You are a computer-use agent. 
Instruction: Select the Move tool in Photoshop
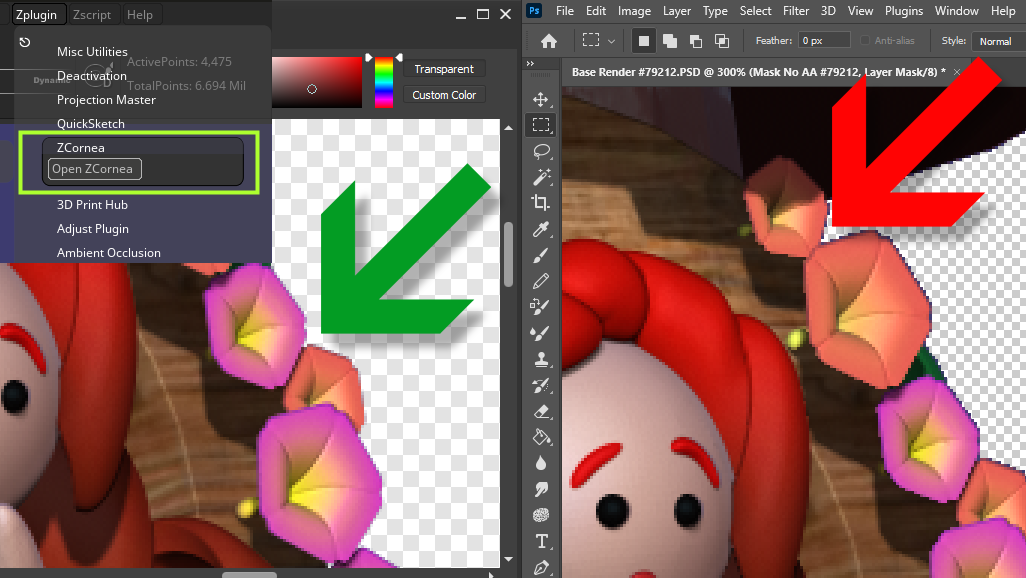tap(540, 99)
